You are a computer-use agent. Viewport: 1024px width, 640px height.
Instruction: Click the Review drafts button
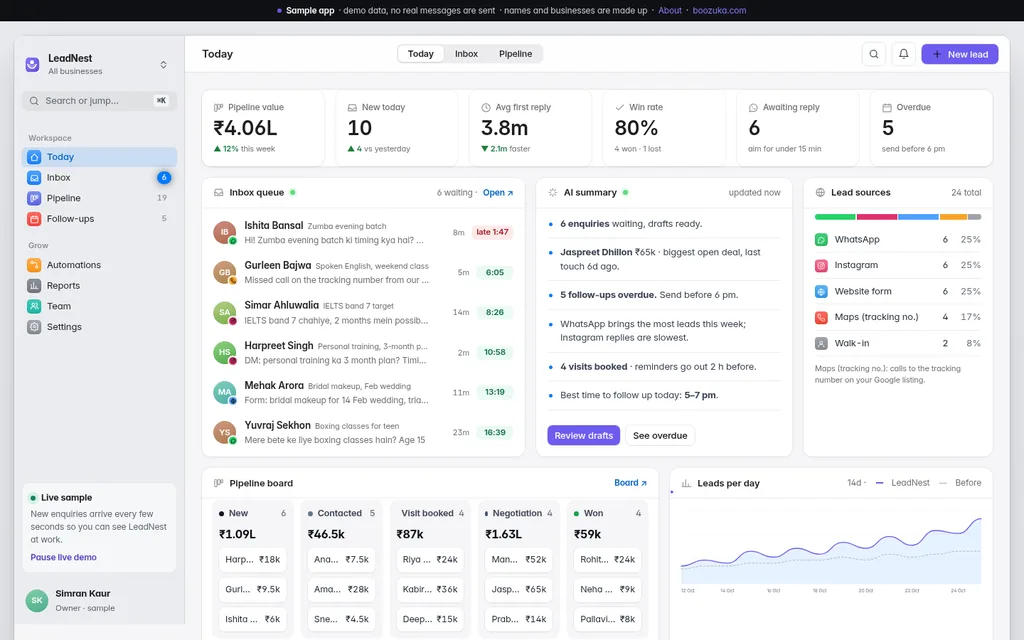click(x=583, y=436)
